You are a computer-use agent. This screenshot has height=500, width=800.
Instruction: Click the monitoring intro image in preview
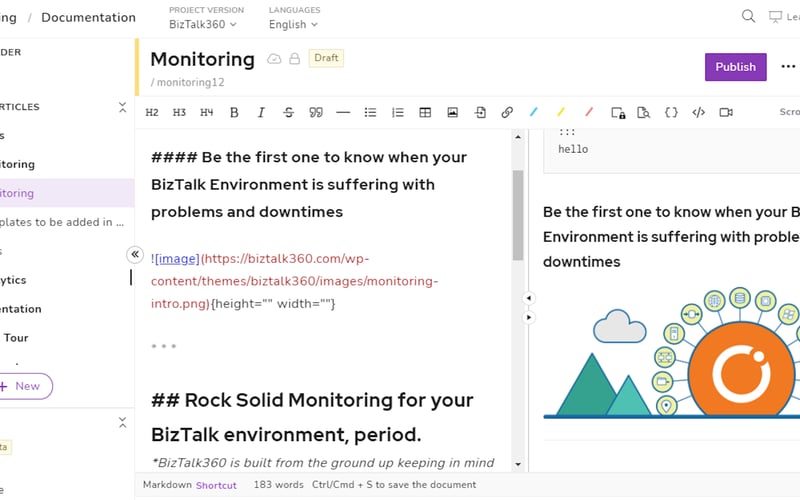671,352
